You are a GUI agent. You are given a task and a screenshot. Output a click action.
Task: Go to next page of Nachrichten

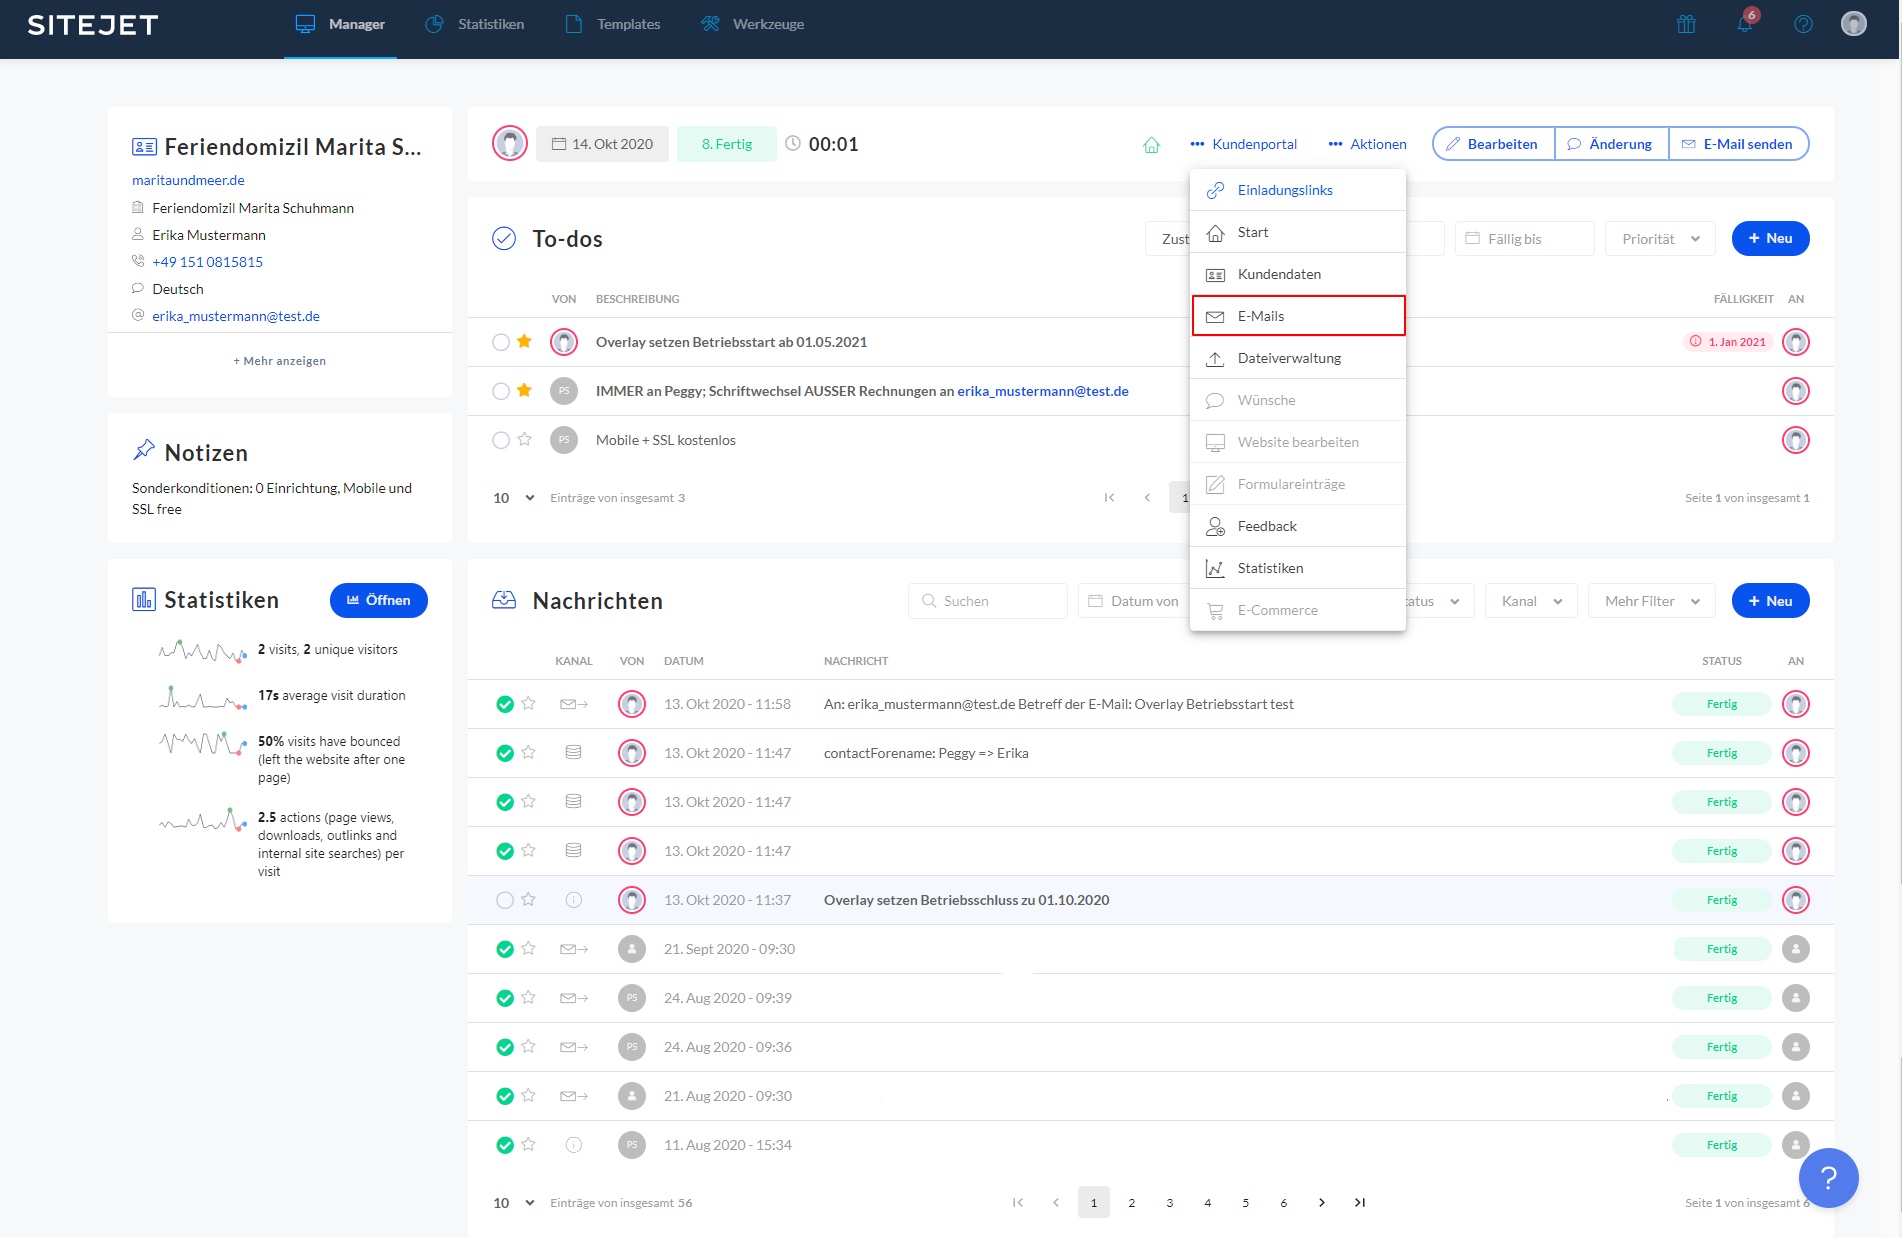(1322, 1203)
